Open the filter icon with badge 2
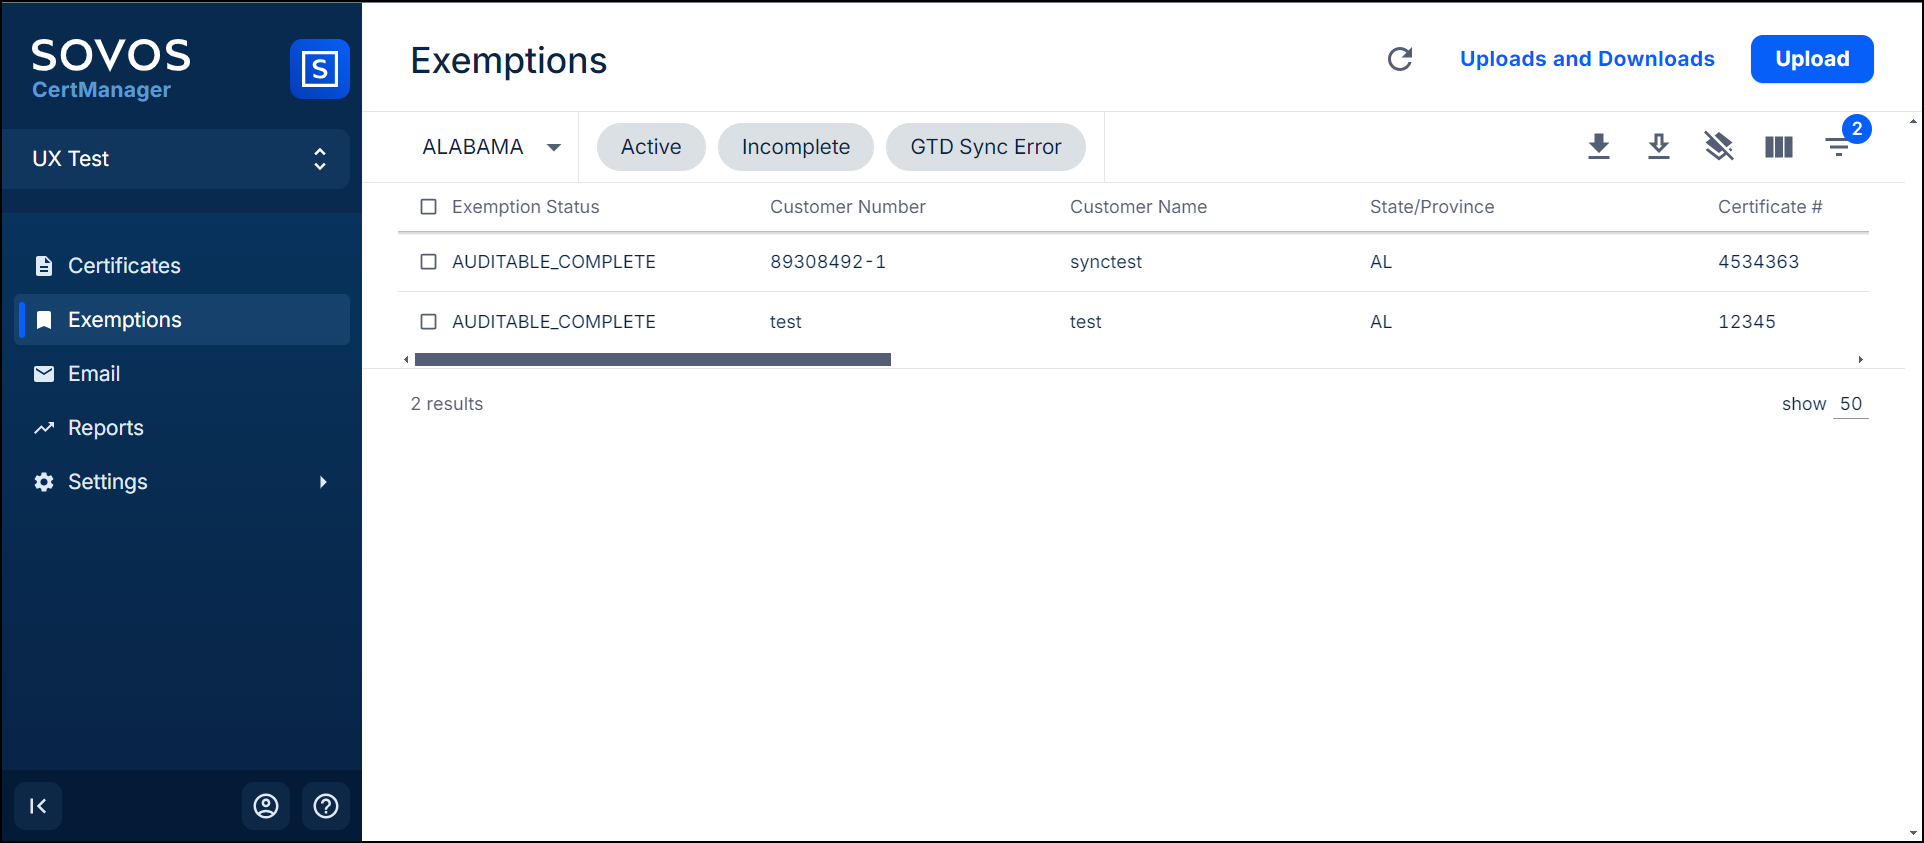Image resolution: width=1924 pixels, height=843 pixels. point(1838,147)
